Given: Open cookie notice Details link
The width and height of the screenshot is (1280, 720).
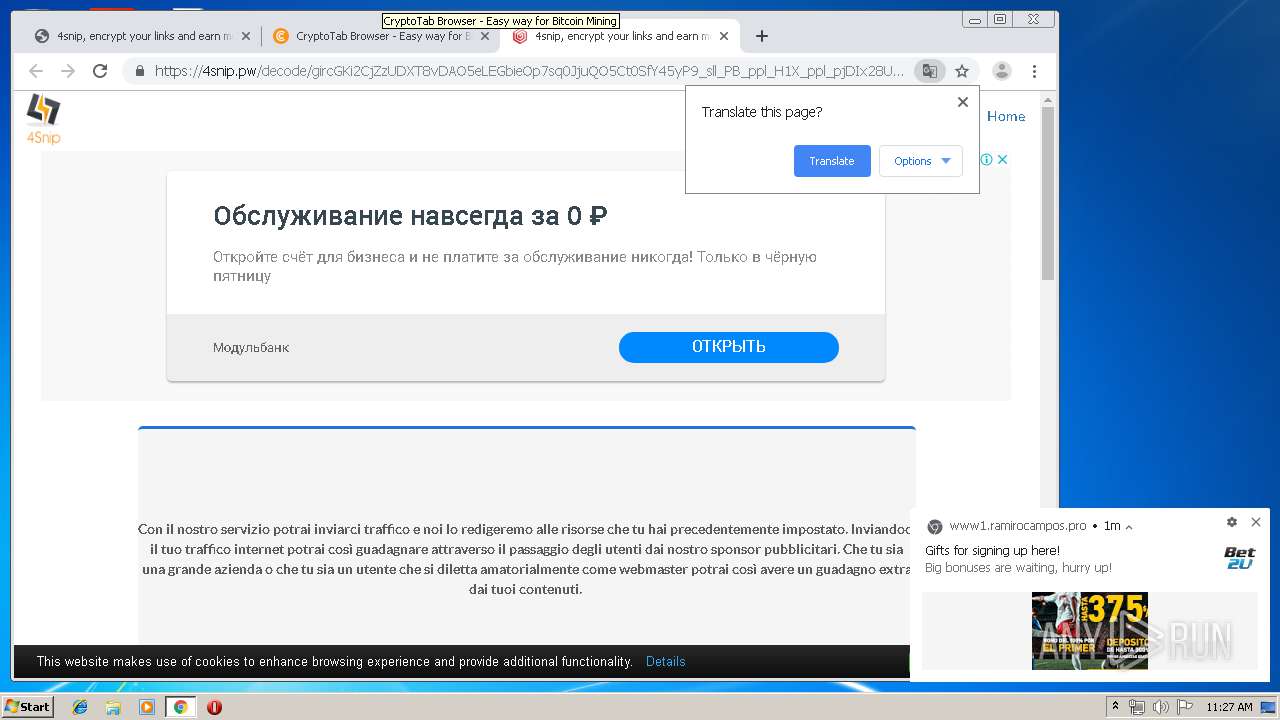Looking at the screenshot, I should (666, 662).
